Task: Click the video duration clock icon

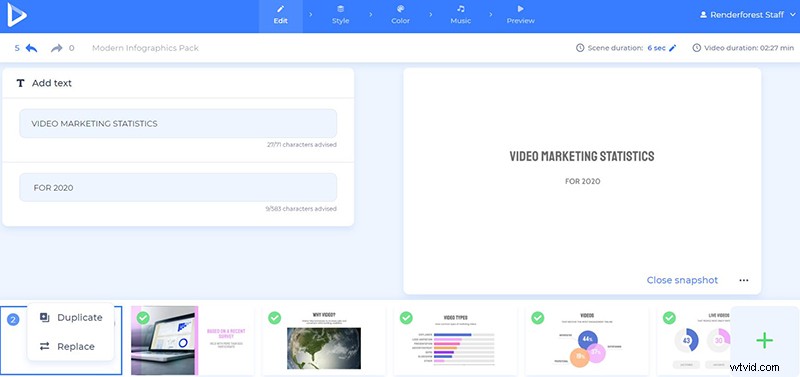Action: (x=697, y=48)
